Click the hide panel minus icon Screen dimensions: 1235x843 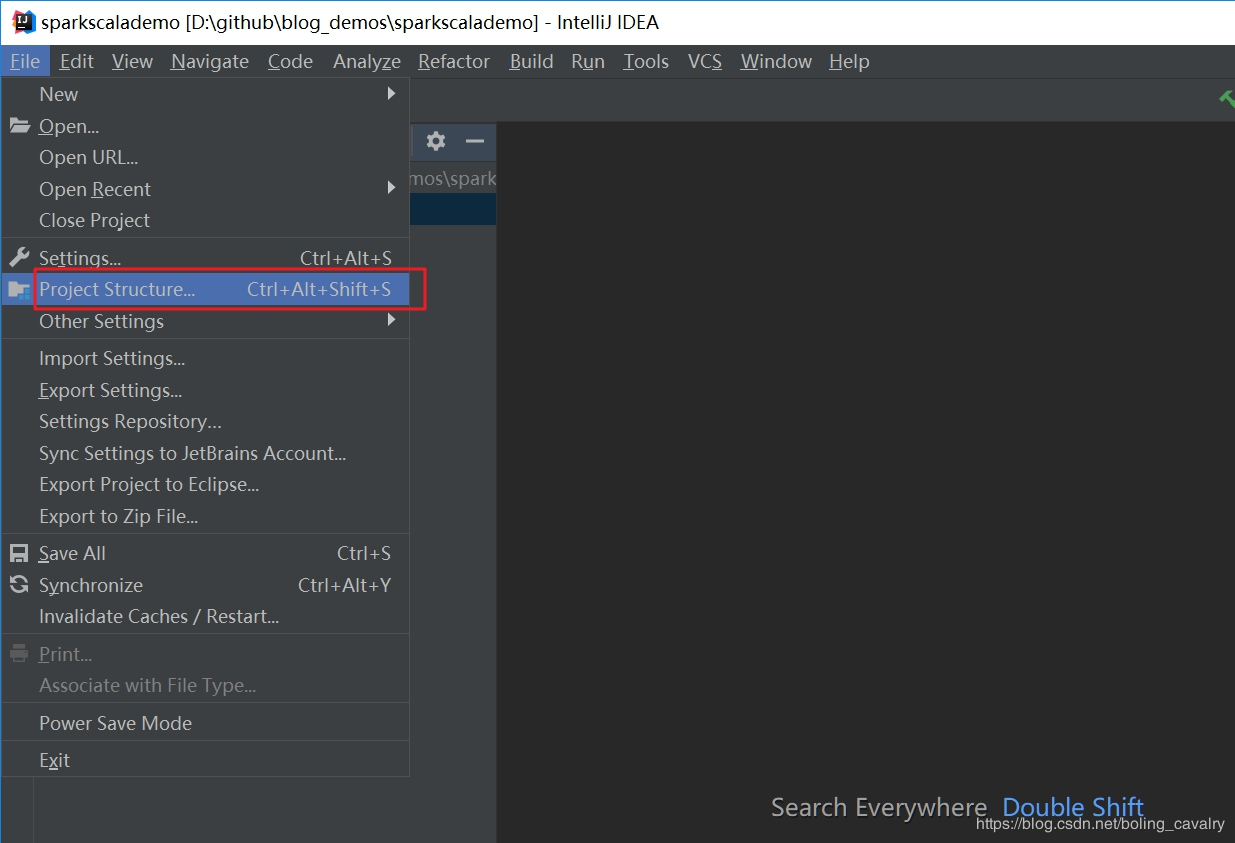[x=475, y=141]
